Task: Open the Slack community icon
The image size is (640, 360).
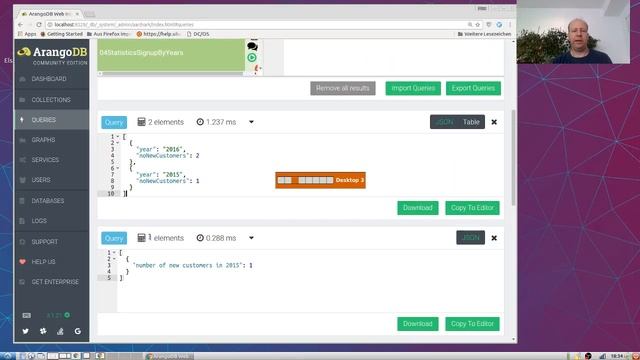Action: click(x=43, y=331)
